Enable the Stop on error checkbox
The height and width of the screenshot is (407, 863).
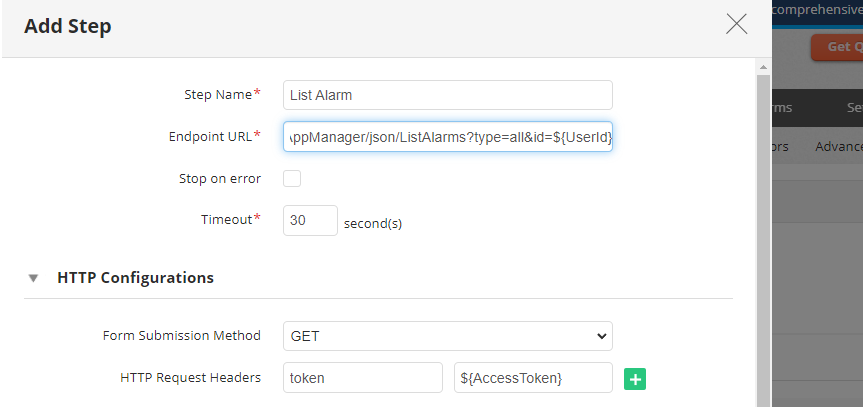pos(292,179)
